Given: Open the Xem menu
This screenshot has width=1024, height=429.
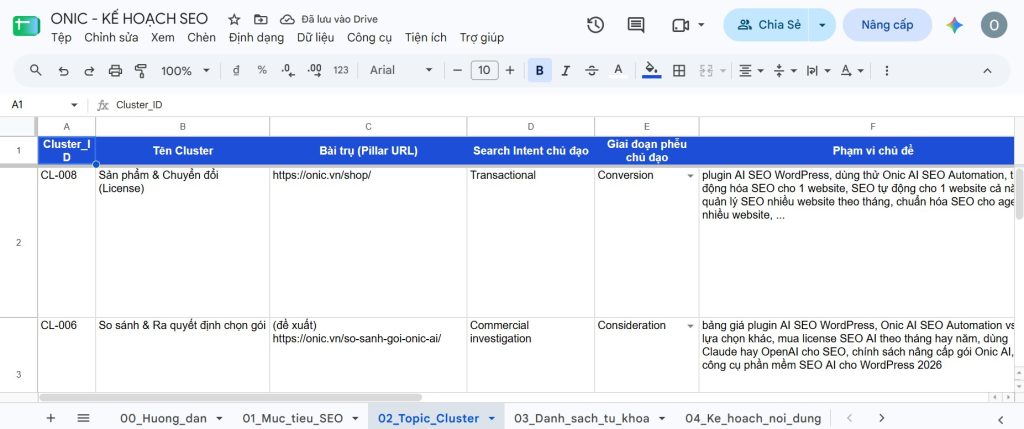Looking at the screenshot, I should (x=163, y=37).
